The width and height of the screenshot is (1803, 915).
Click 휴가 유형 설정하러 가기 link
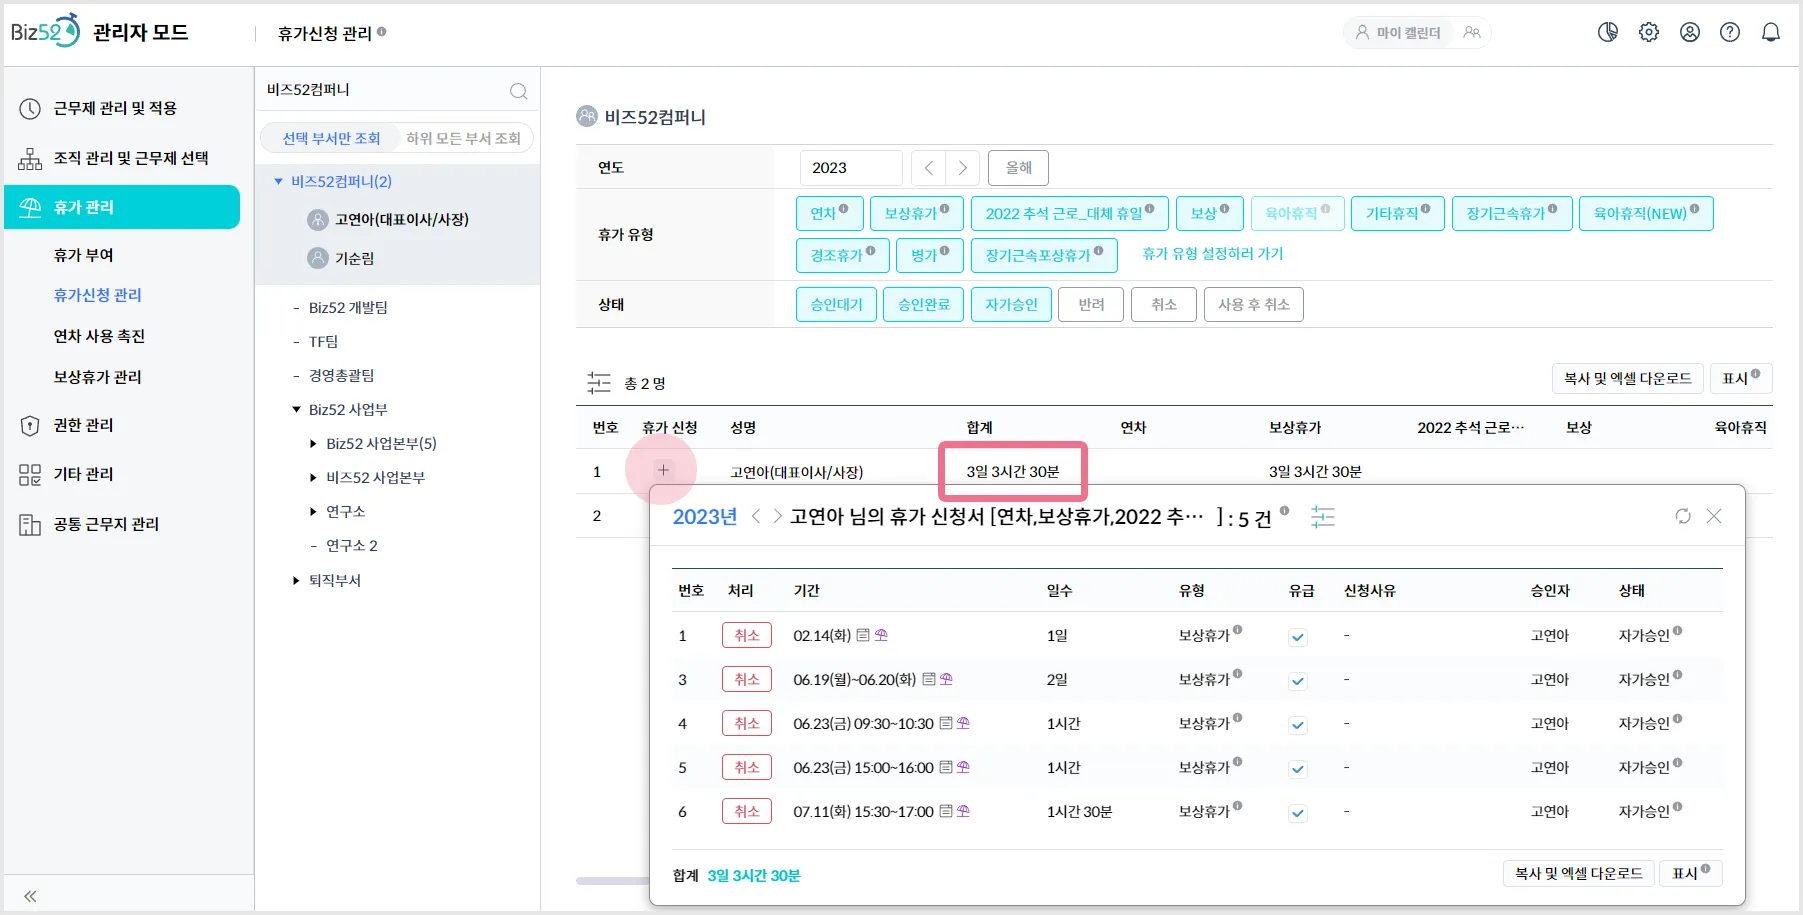pos(1213,254)
